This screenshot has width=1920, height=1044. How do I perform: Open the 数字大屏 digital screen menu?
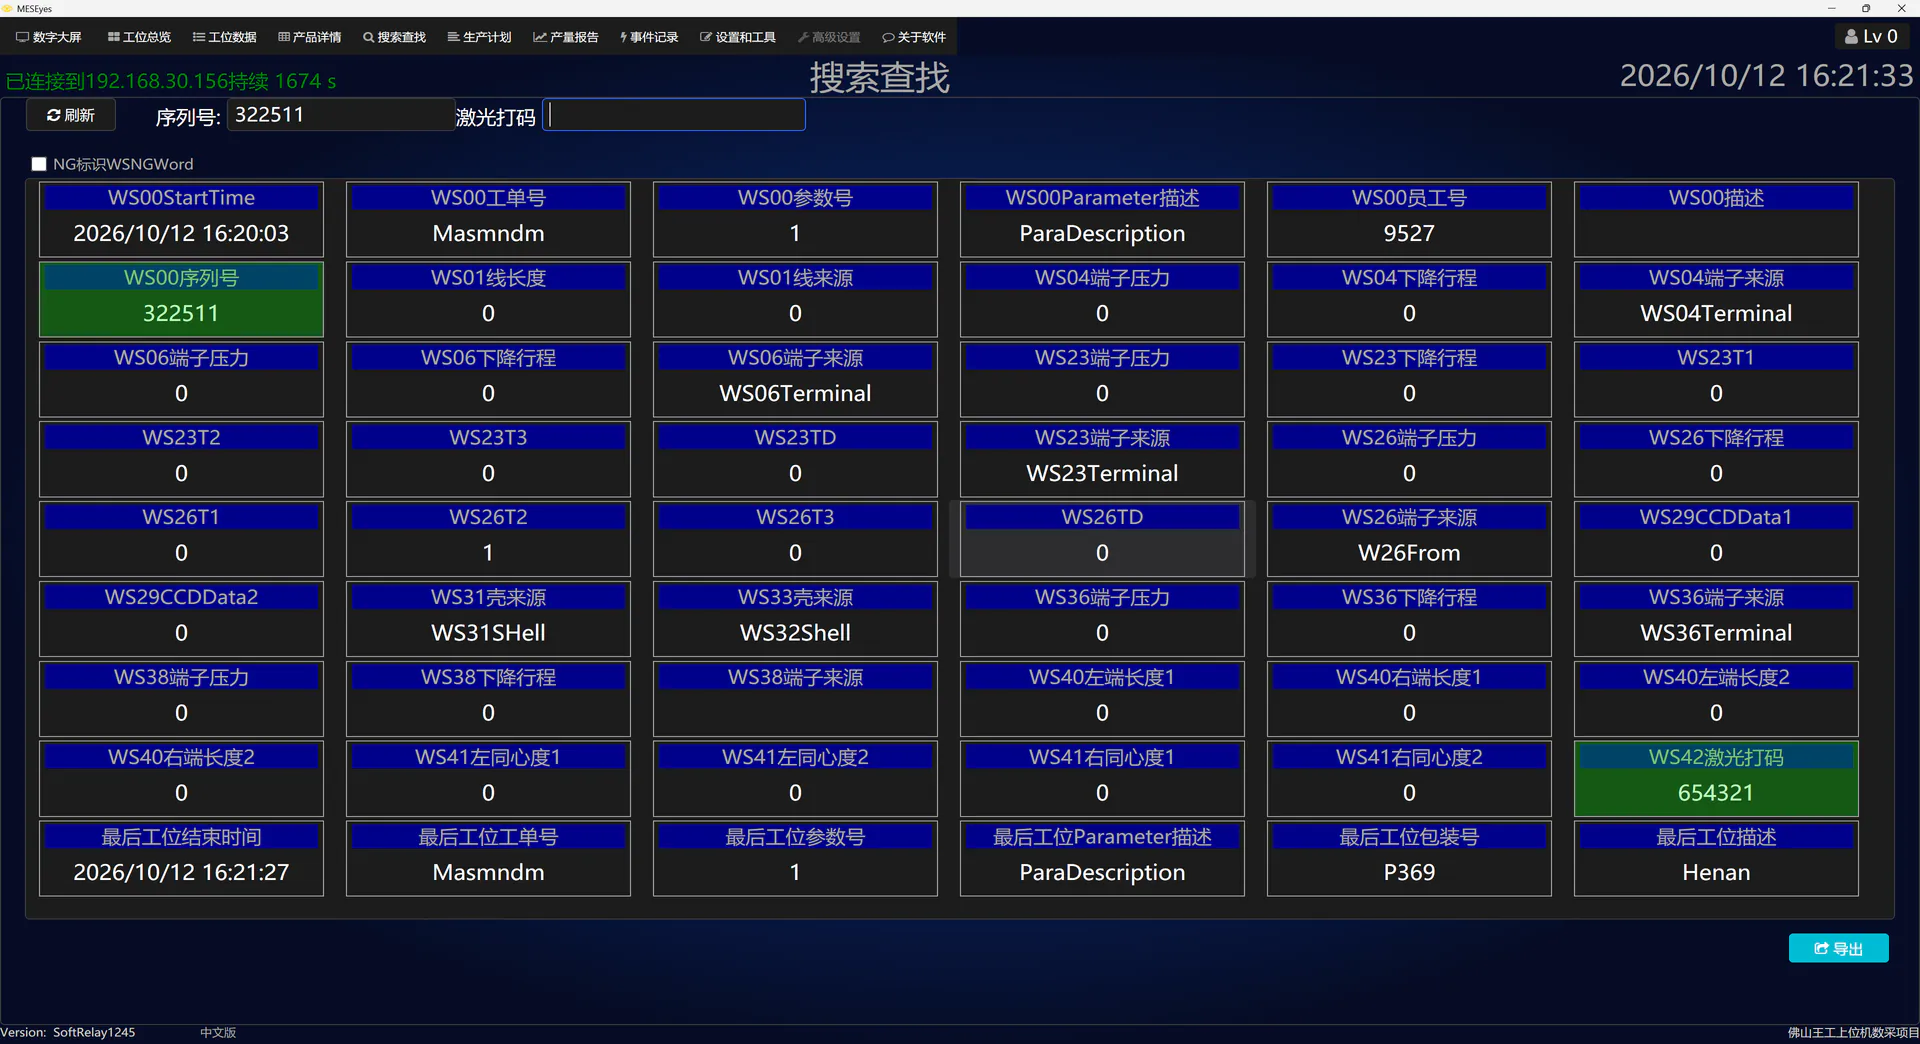click(49, 37)
